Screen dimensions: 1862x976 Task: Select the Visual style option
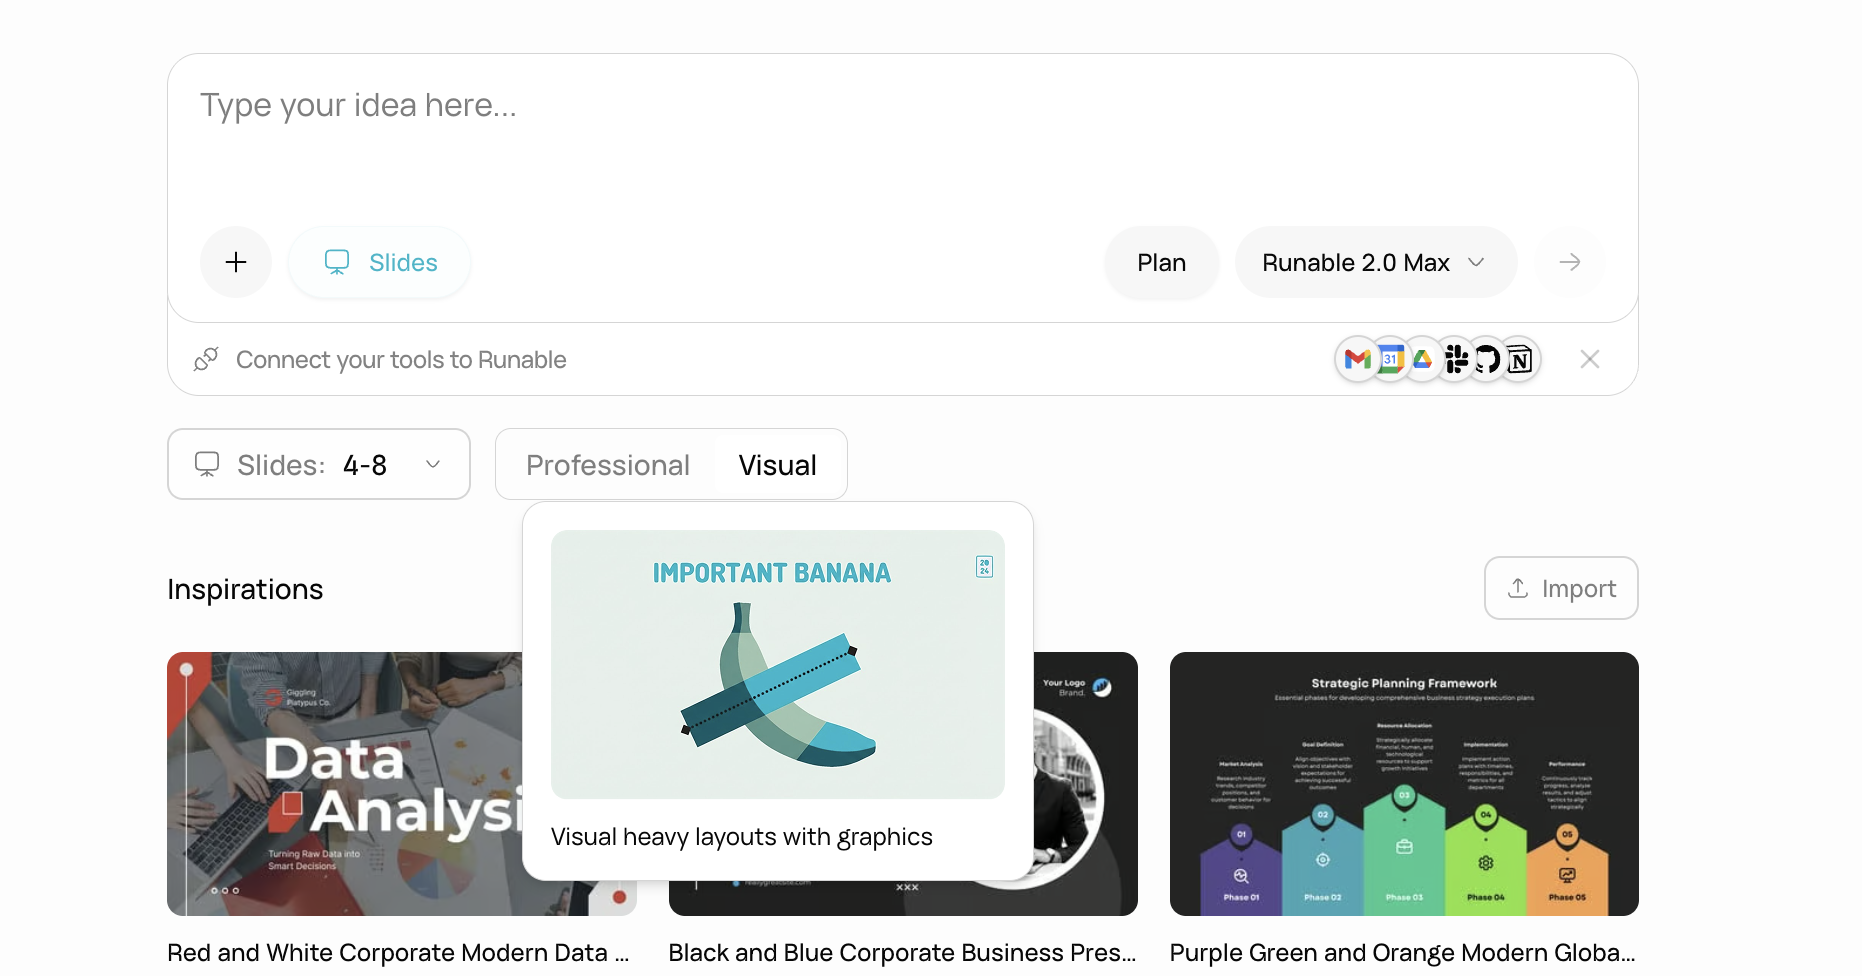[x=778, y=465]
